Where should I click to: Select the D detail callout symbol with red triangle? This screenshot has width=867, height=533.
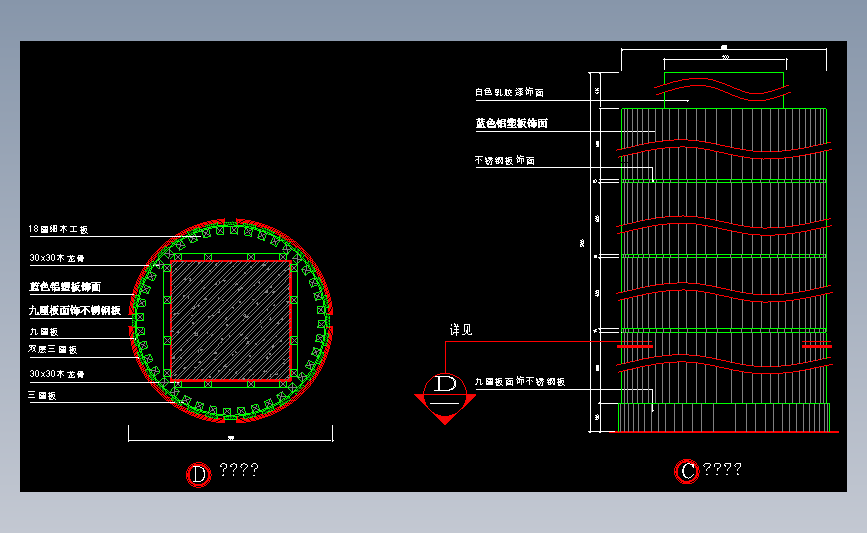[x=445, y=398]
